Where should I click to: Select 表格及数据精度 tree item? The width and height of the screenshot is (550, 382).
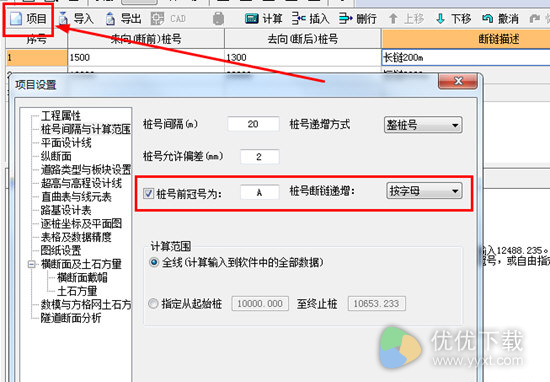point(76,237)
